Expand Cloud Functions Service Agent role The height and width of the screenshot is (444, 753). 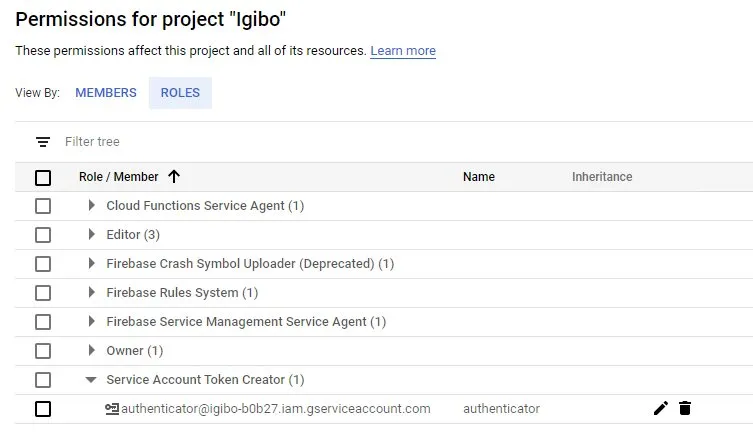[x=92, y=206]
